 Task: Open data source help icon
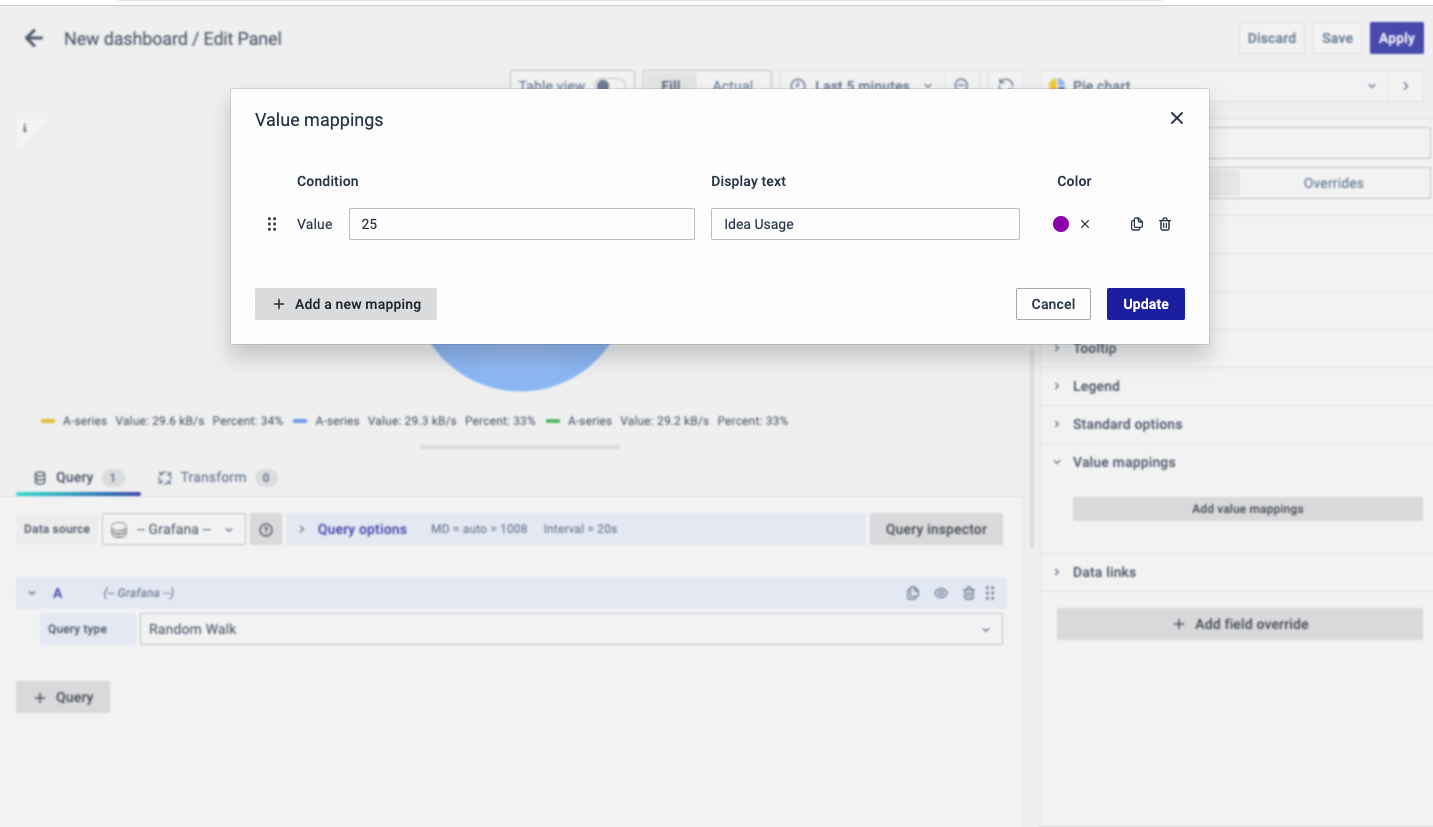pos(266,530)
